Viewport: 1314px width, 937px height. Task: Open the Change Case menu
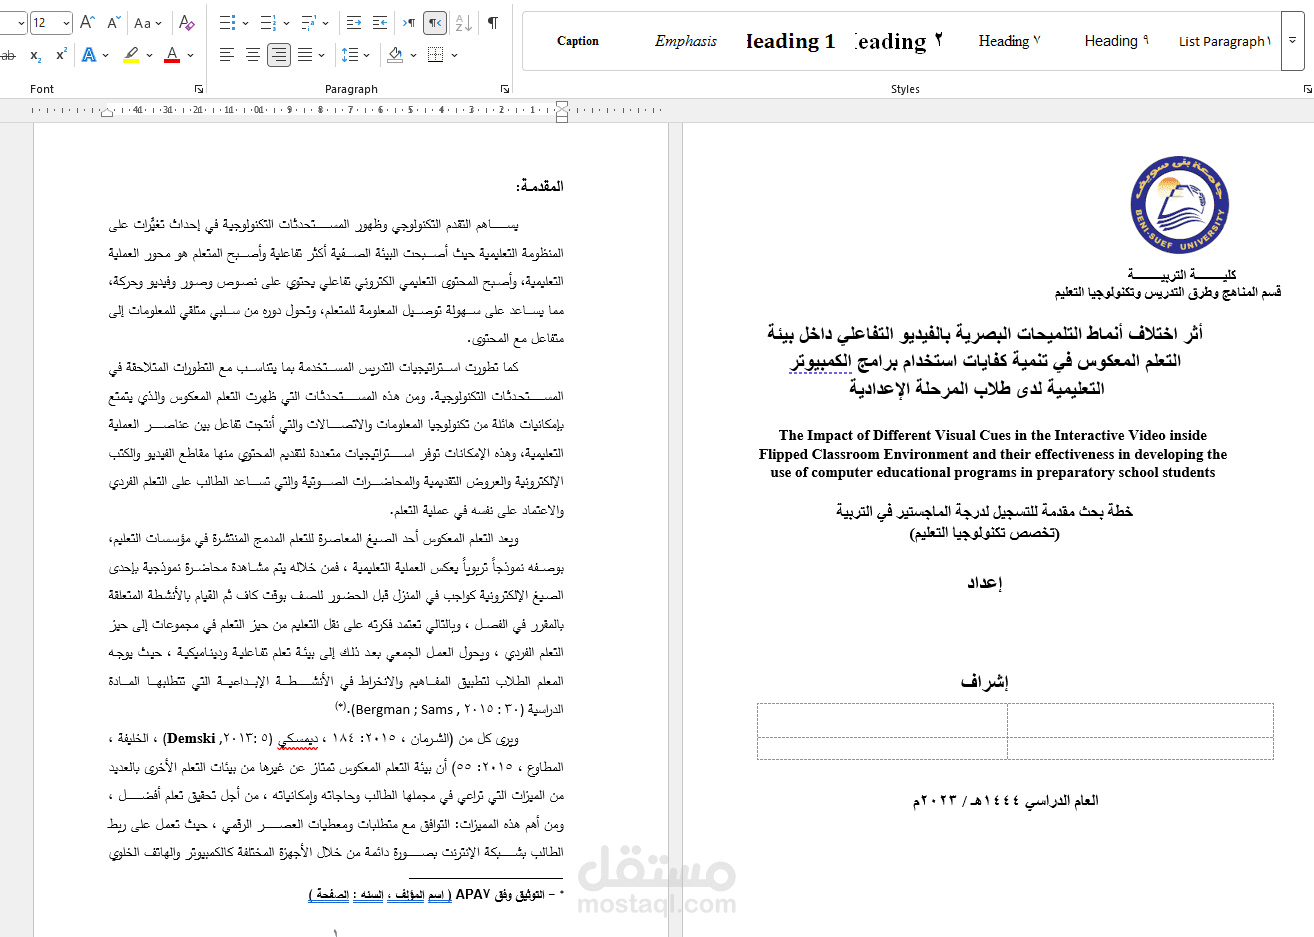[148, 22]
